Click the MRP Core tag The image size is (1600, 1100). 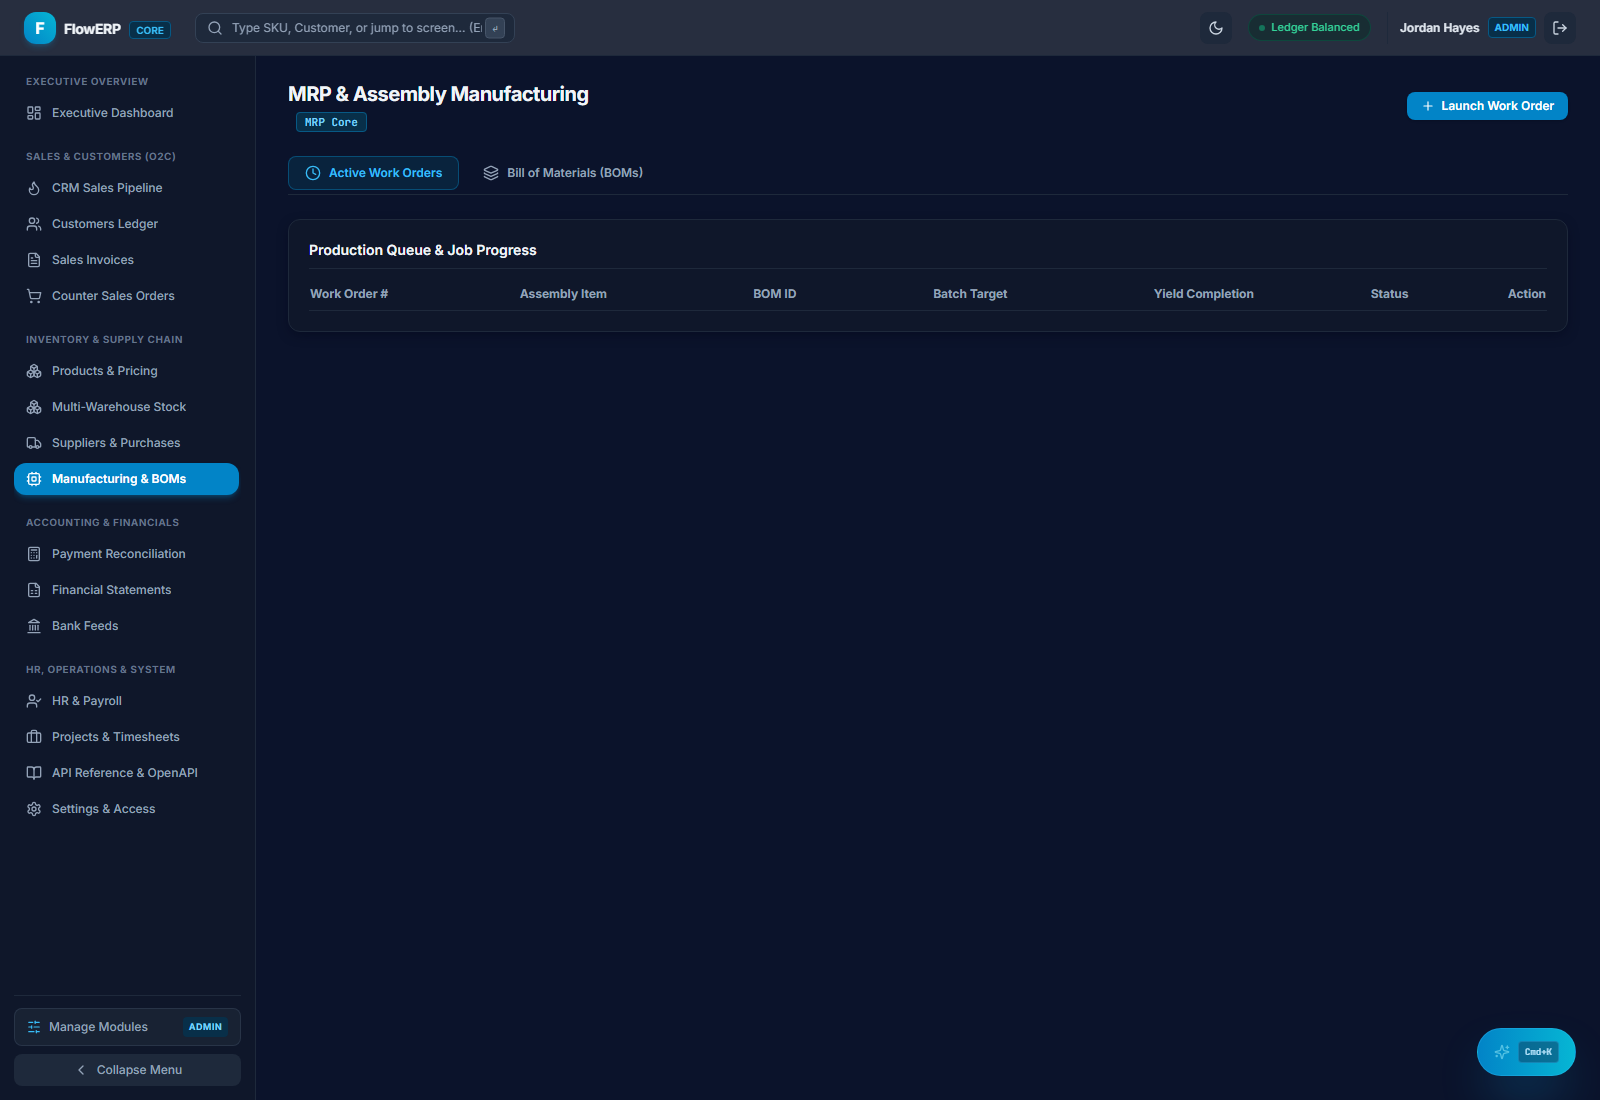pyautogui.click(x=331, y=122)
